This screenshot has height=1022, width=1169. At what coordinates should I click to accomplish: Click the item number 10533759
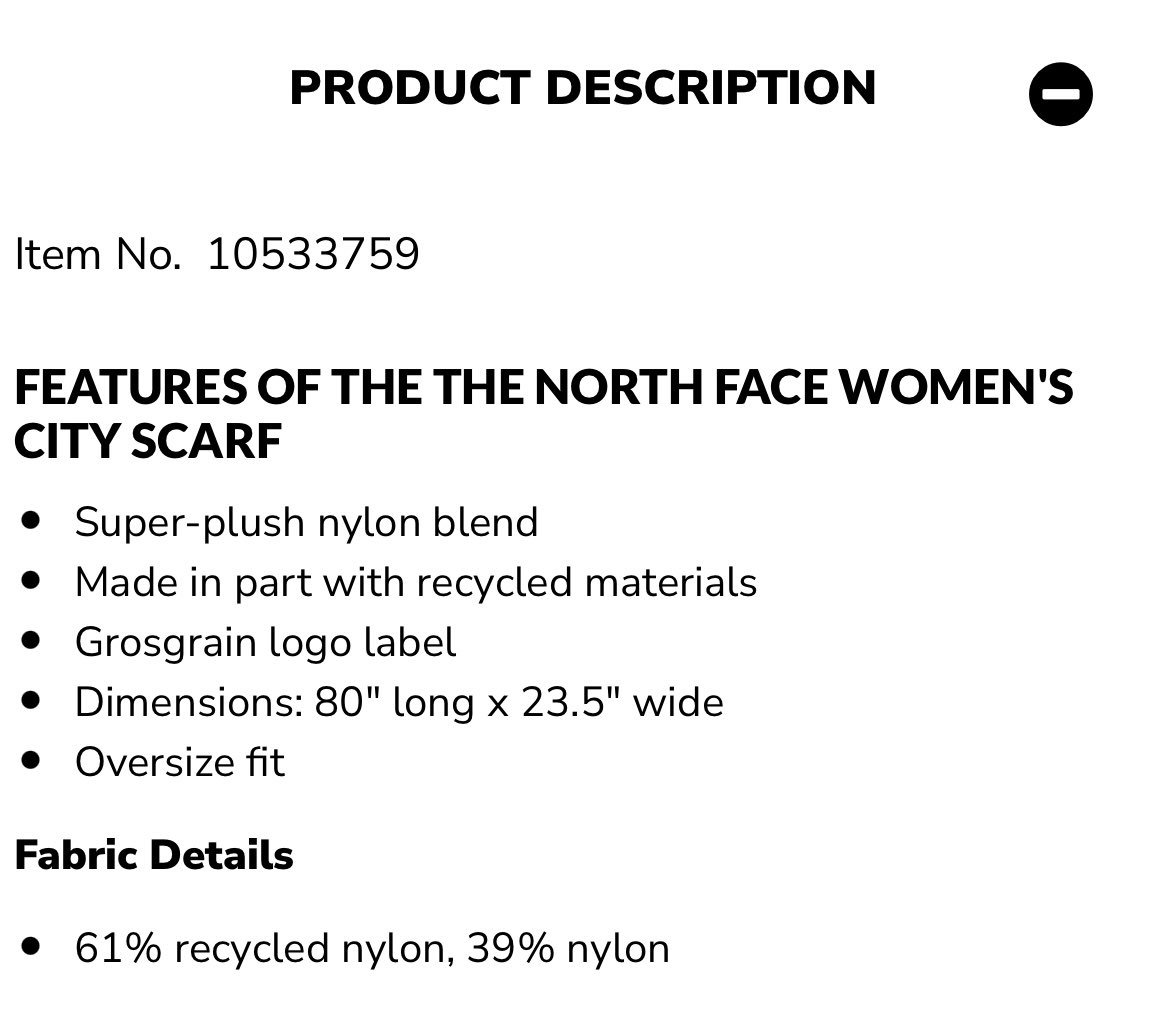(313, 254)
